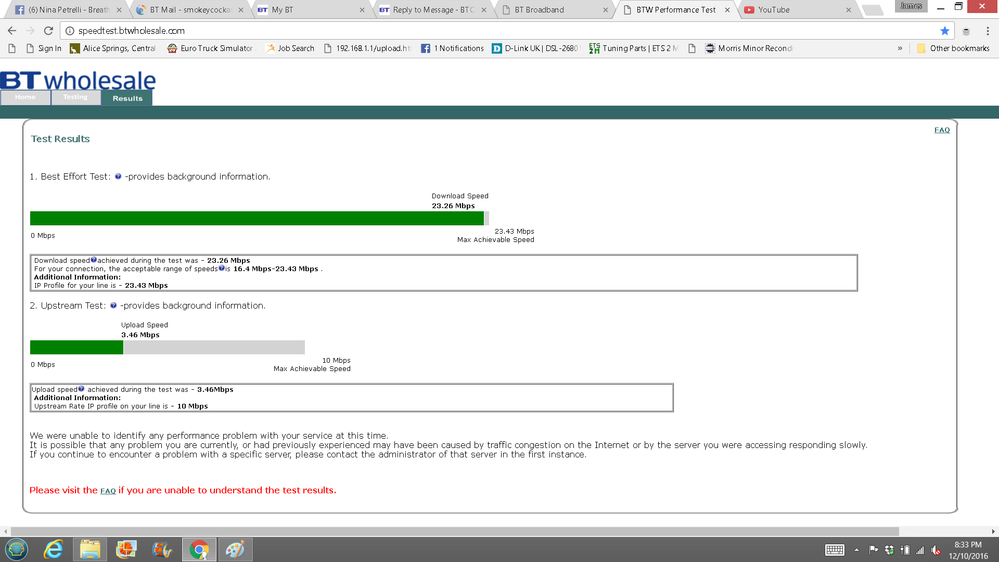Image resolution: width=999 pixels, height=562 pixels.
Task: Switch to BT Mail tab
Action: (189, 10)
